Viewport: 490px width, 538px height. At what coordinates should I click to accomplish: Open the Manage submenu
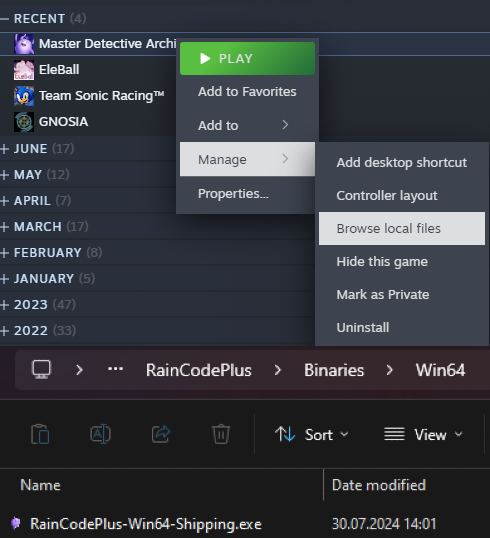coord(247,159)
